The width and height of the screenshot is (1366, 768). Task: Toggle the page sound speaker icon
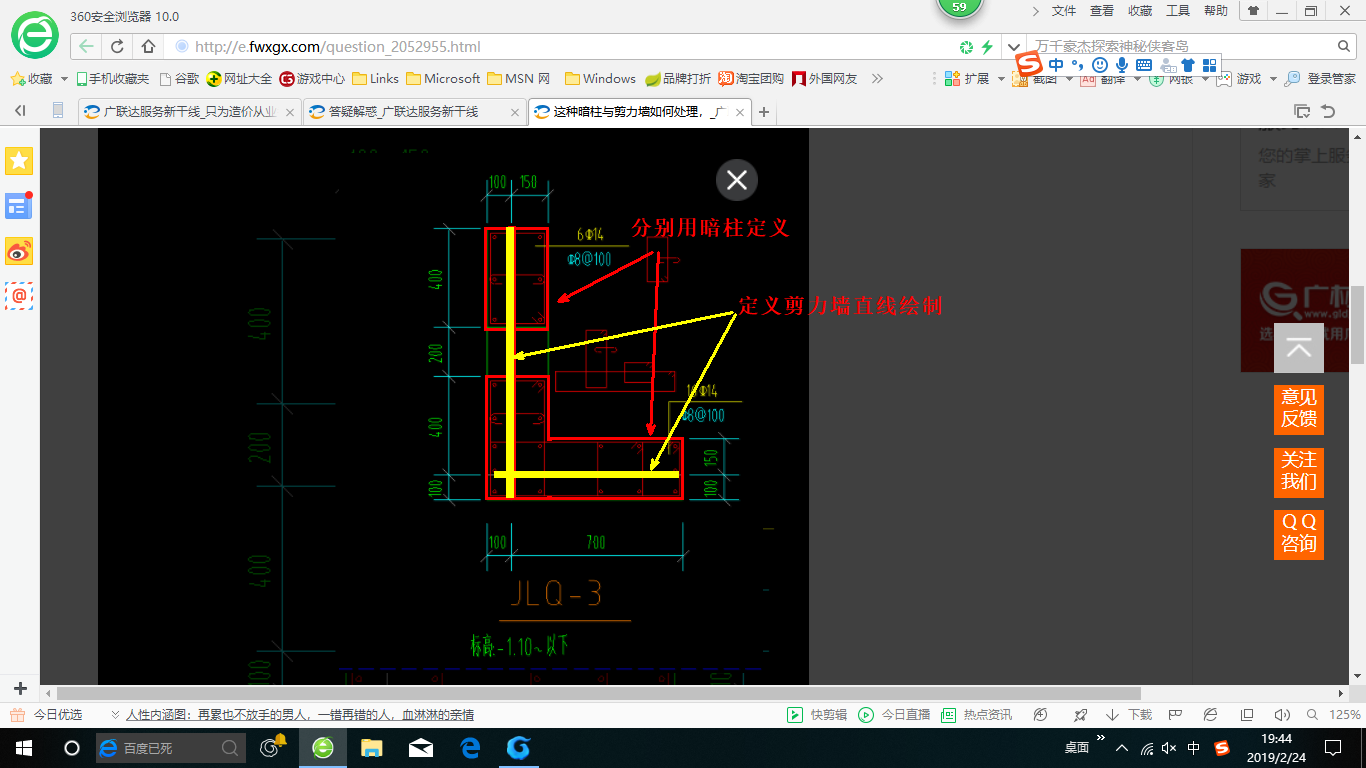pos(1283,715)
